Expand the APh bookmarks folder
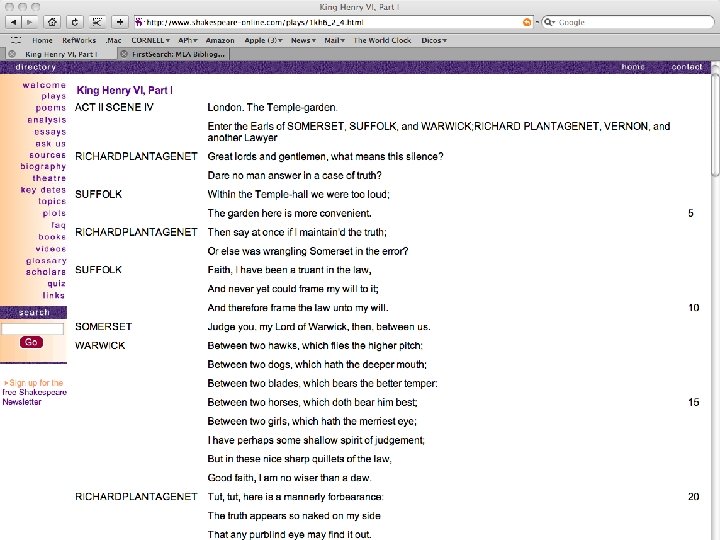720x540 pixels. (188, 40)
